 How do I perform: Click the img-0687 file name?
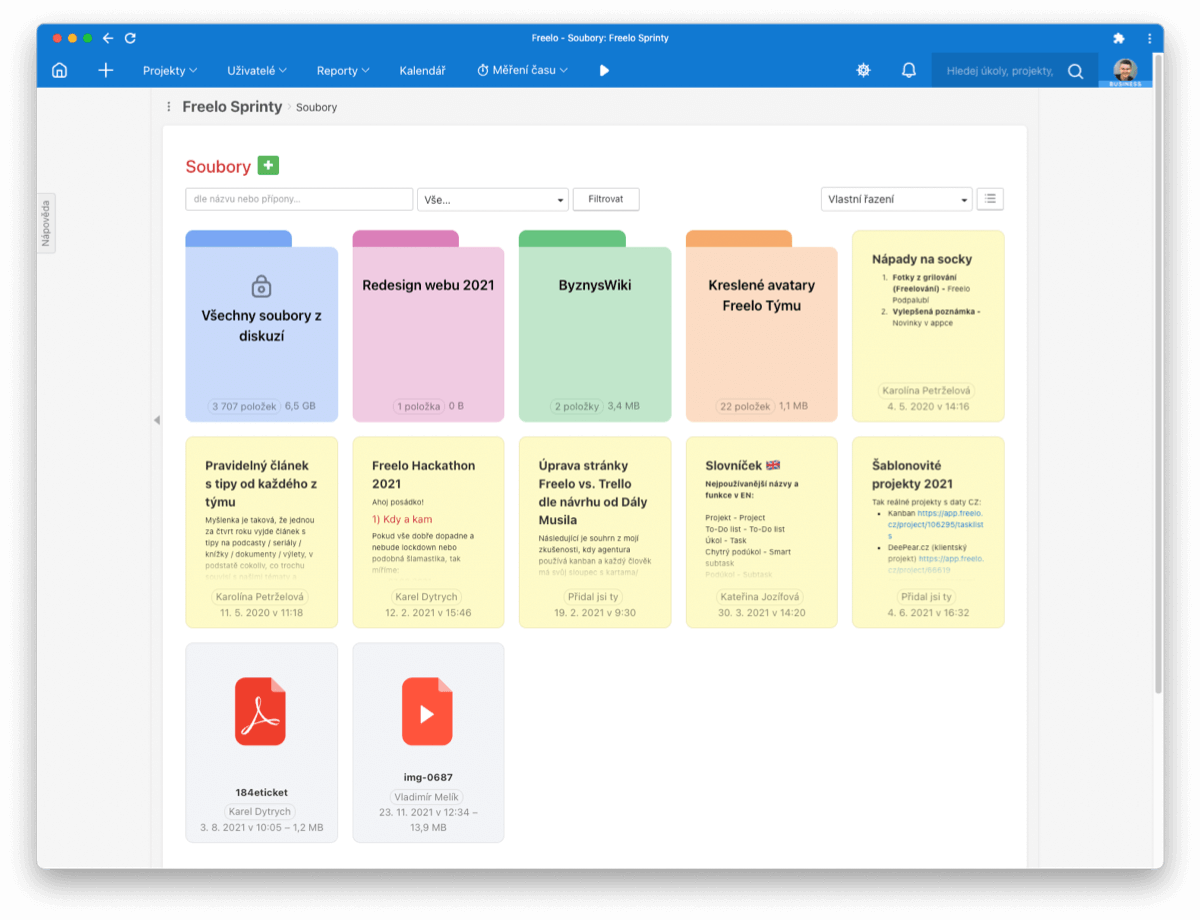[428, 777]
